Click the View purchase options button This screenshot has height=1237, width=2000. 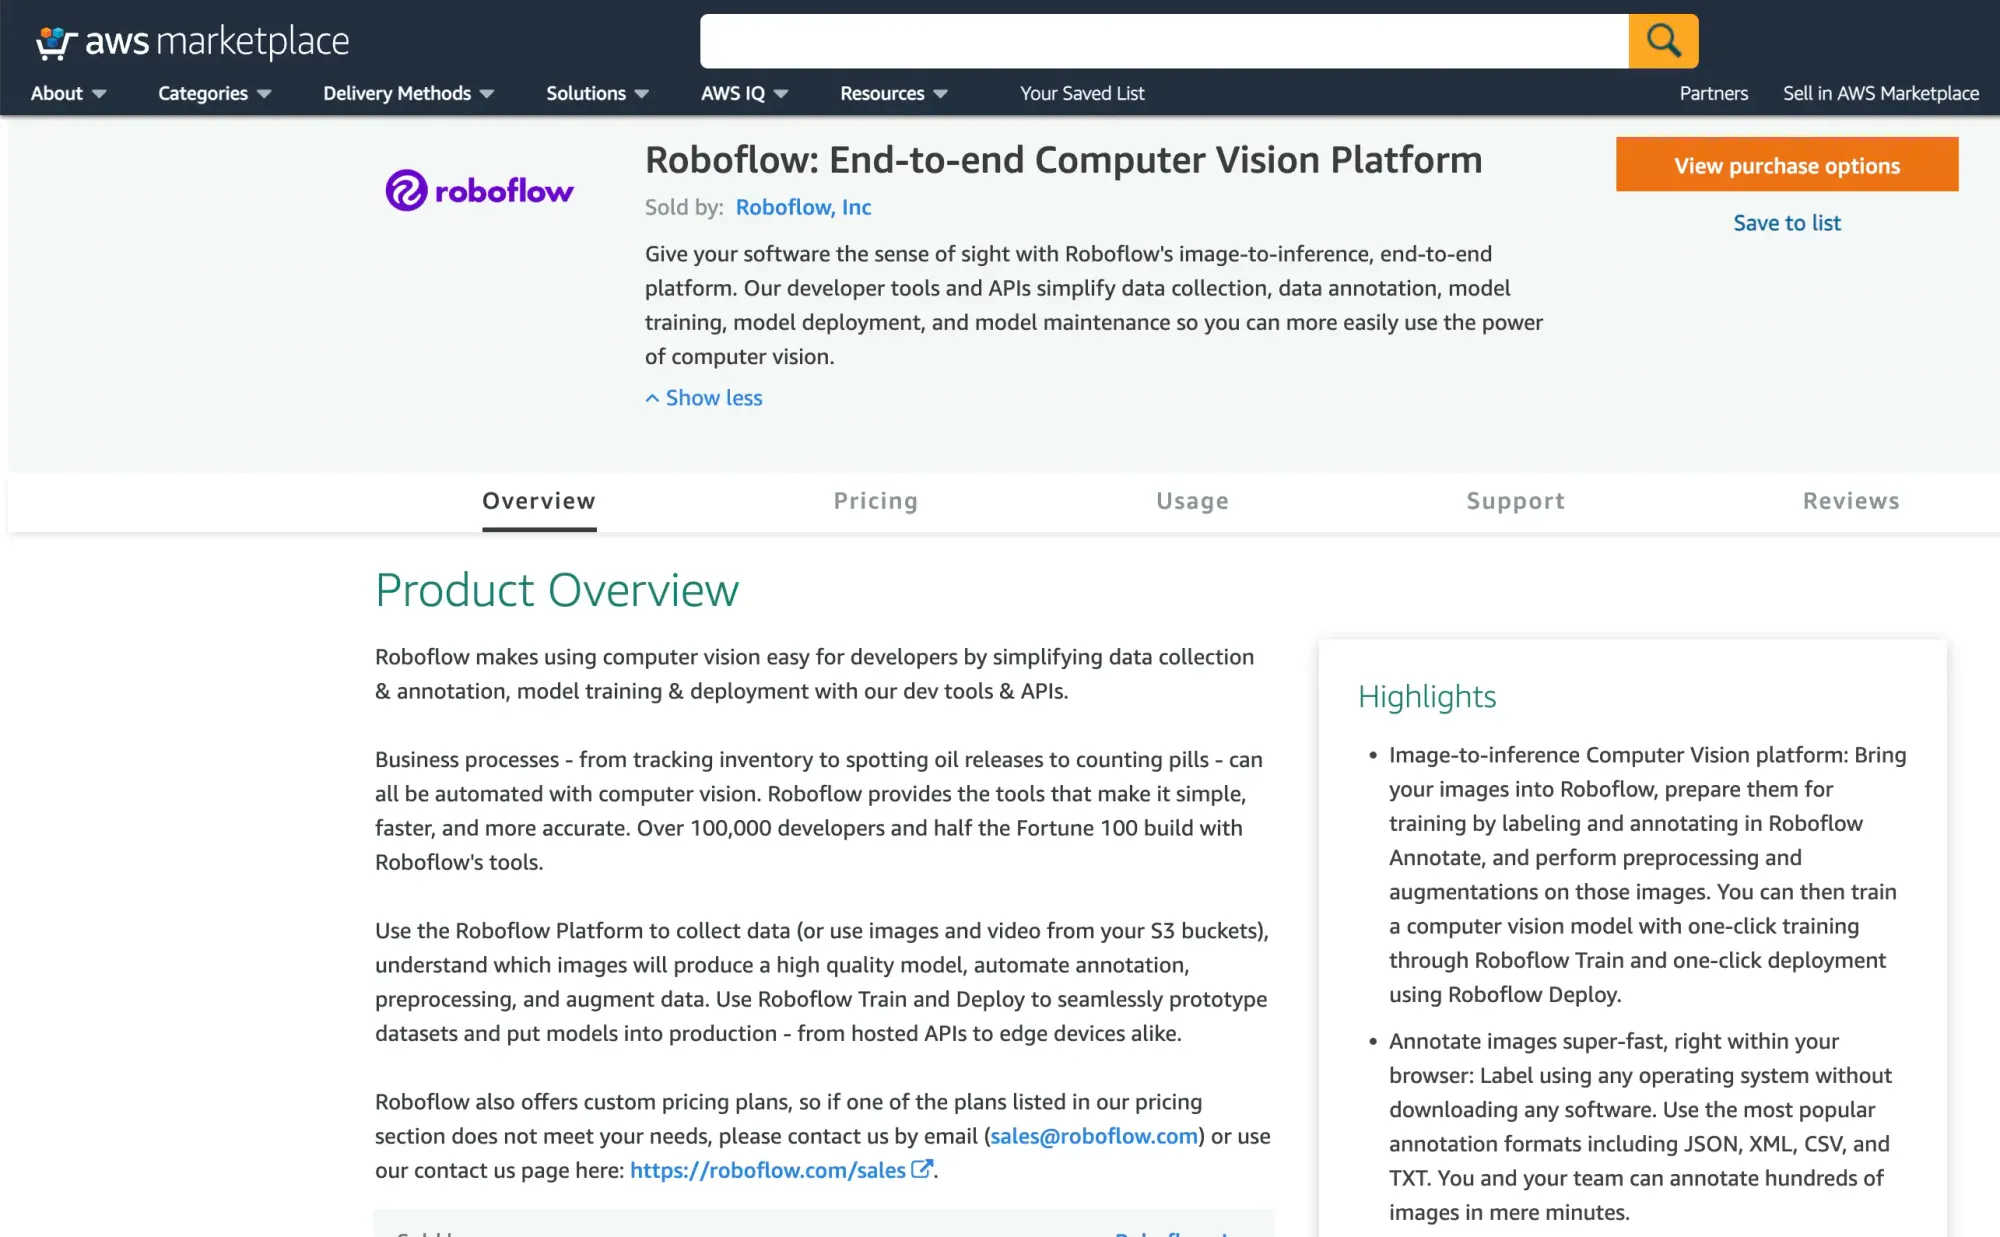tap(1787, 165)
